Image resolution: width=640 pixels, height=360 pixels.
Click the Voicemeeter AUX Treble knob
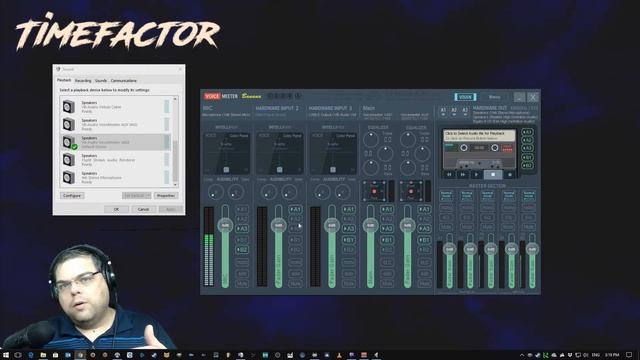pos(408,140)
